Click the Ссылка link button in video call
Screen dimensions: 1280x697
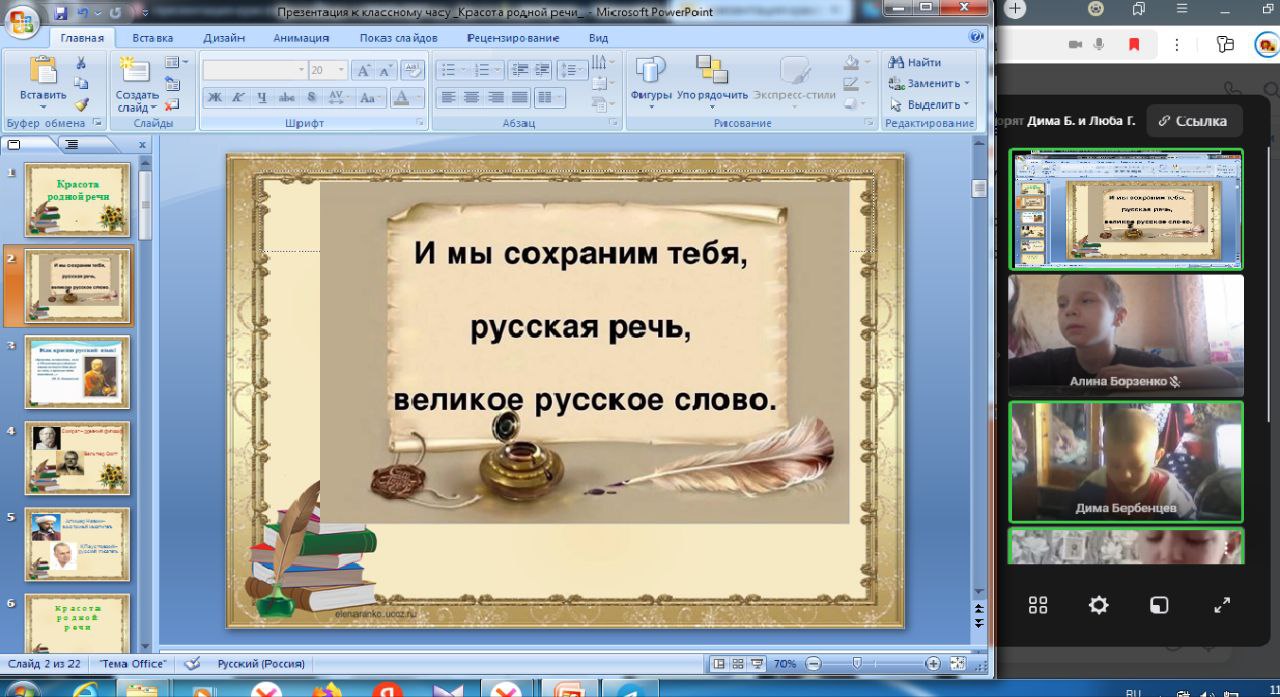1195,121
